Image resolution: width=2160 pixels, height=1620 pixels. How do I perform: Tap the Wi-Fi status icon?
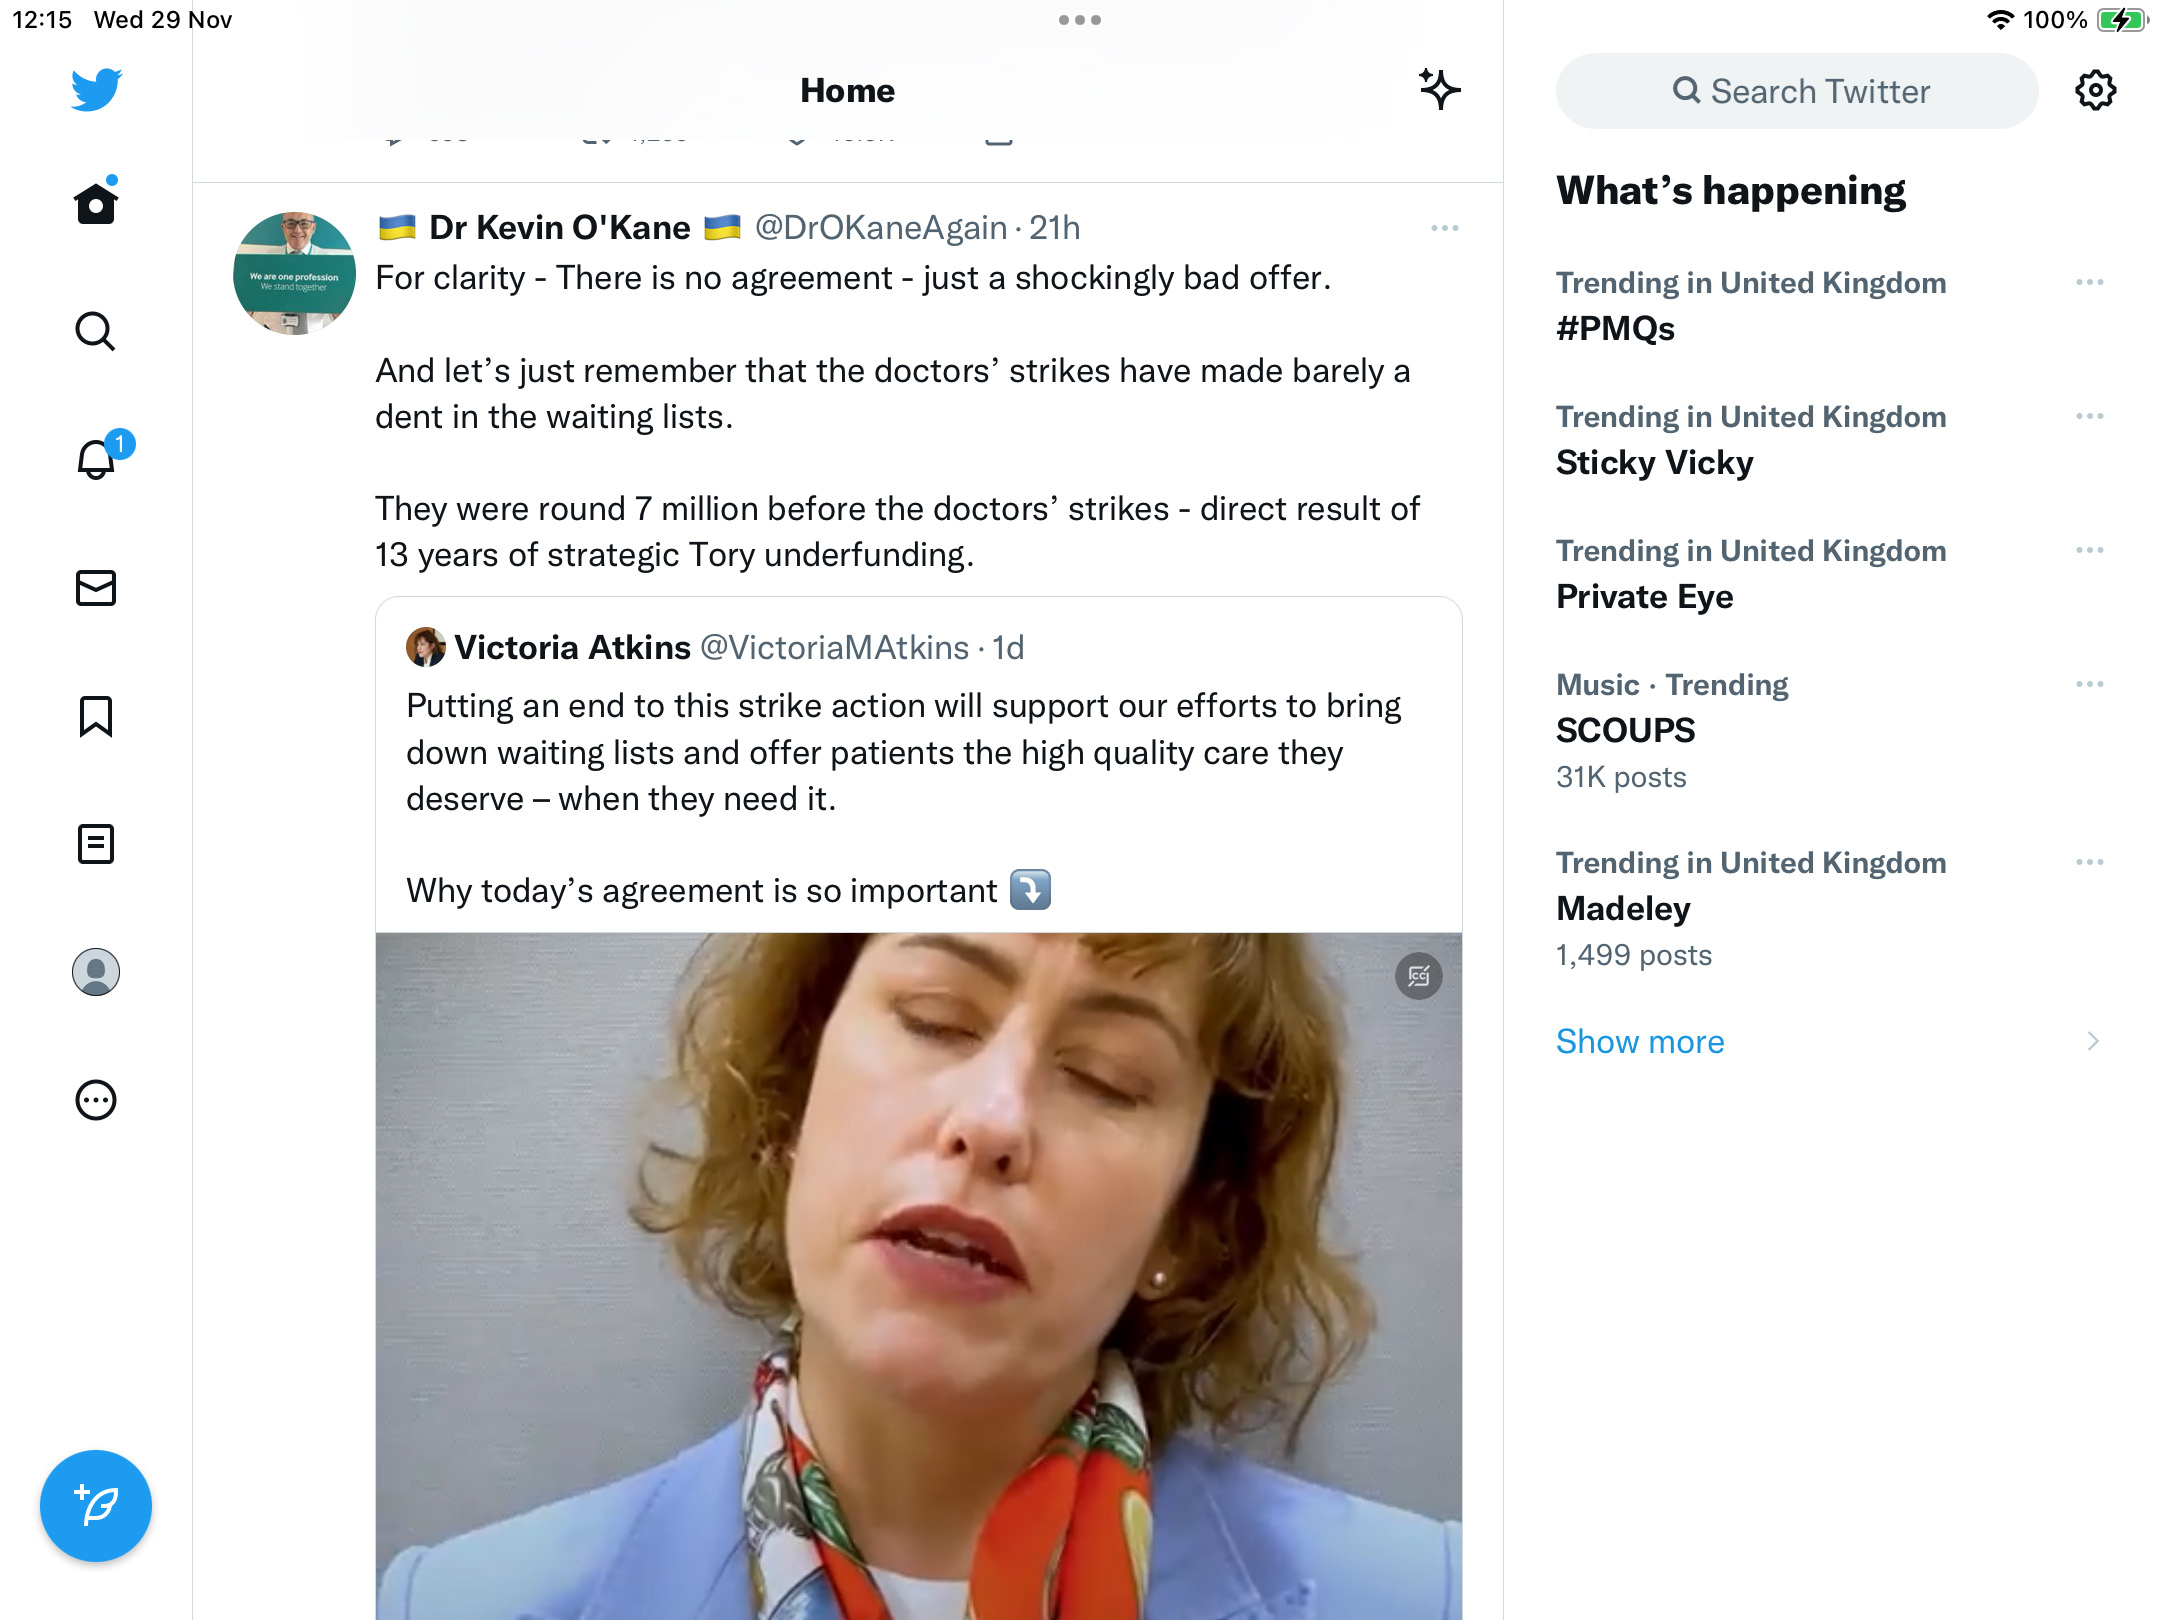coord(2000,19)
